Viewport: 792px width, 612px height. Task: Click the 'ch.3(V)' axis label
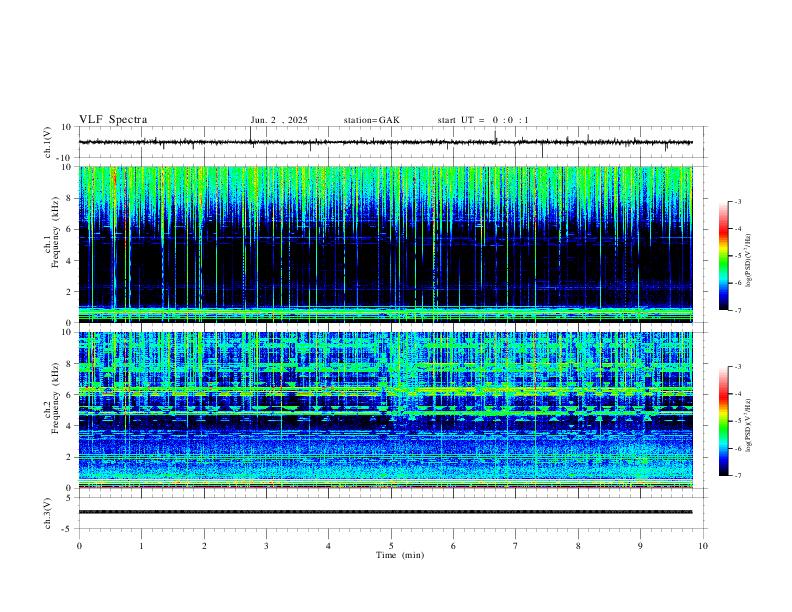[48, 514]
